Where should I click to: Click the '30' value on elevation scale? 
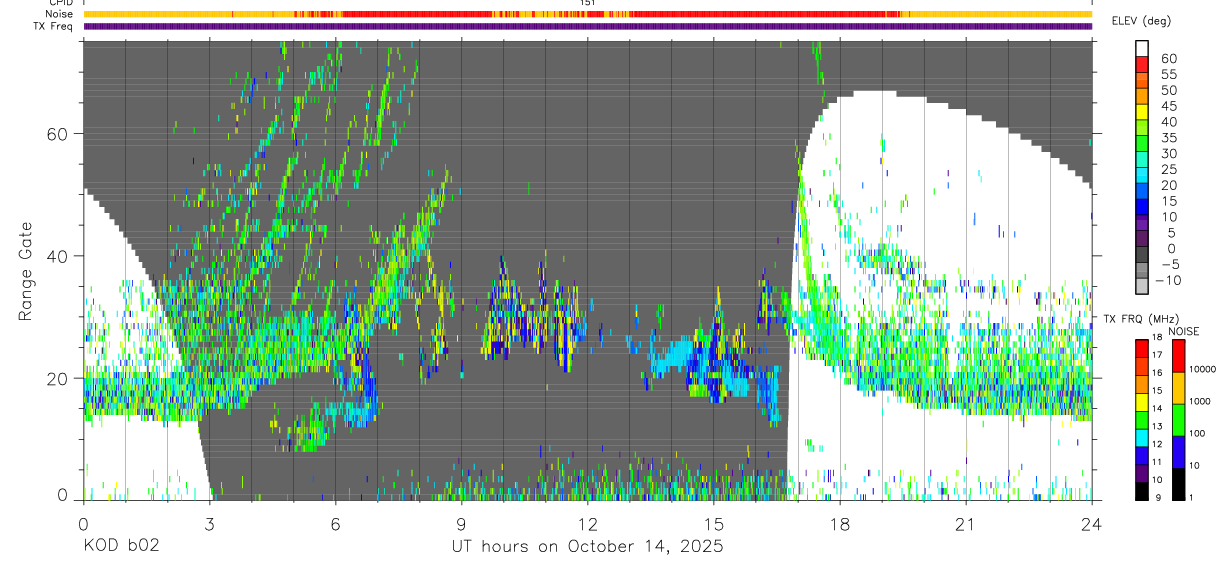coord(1167,153)
